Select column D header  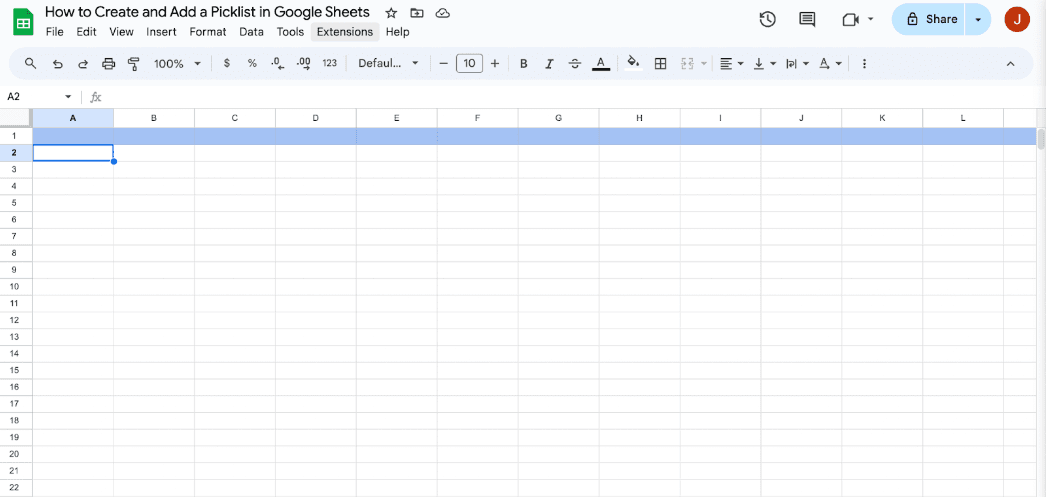(x=316, y=118)
